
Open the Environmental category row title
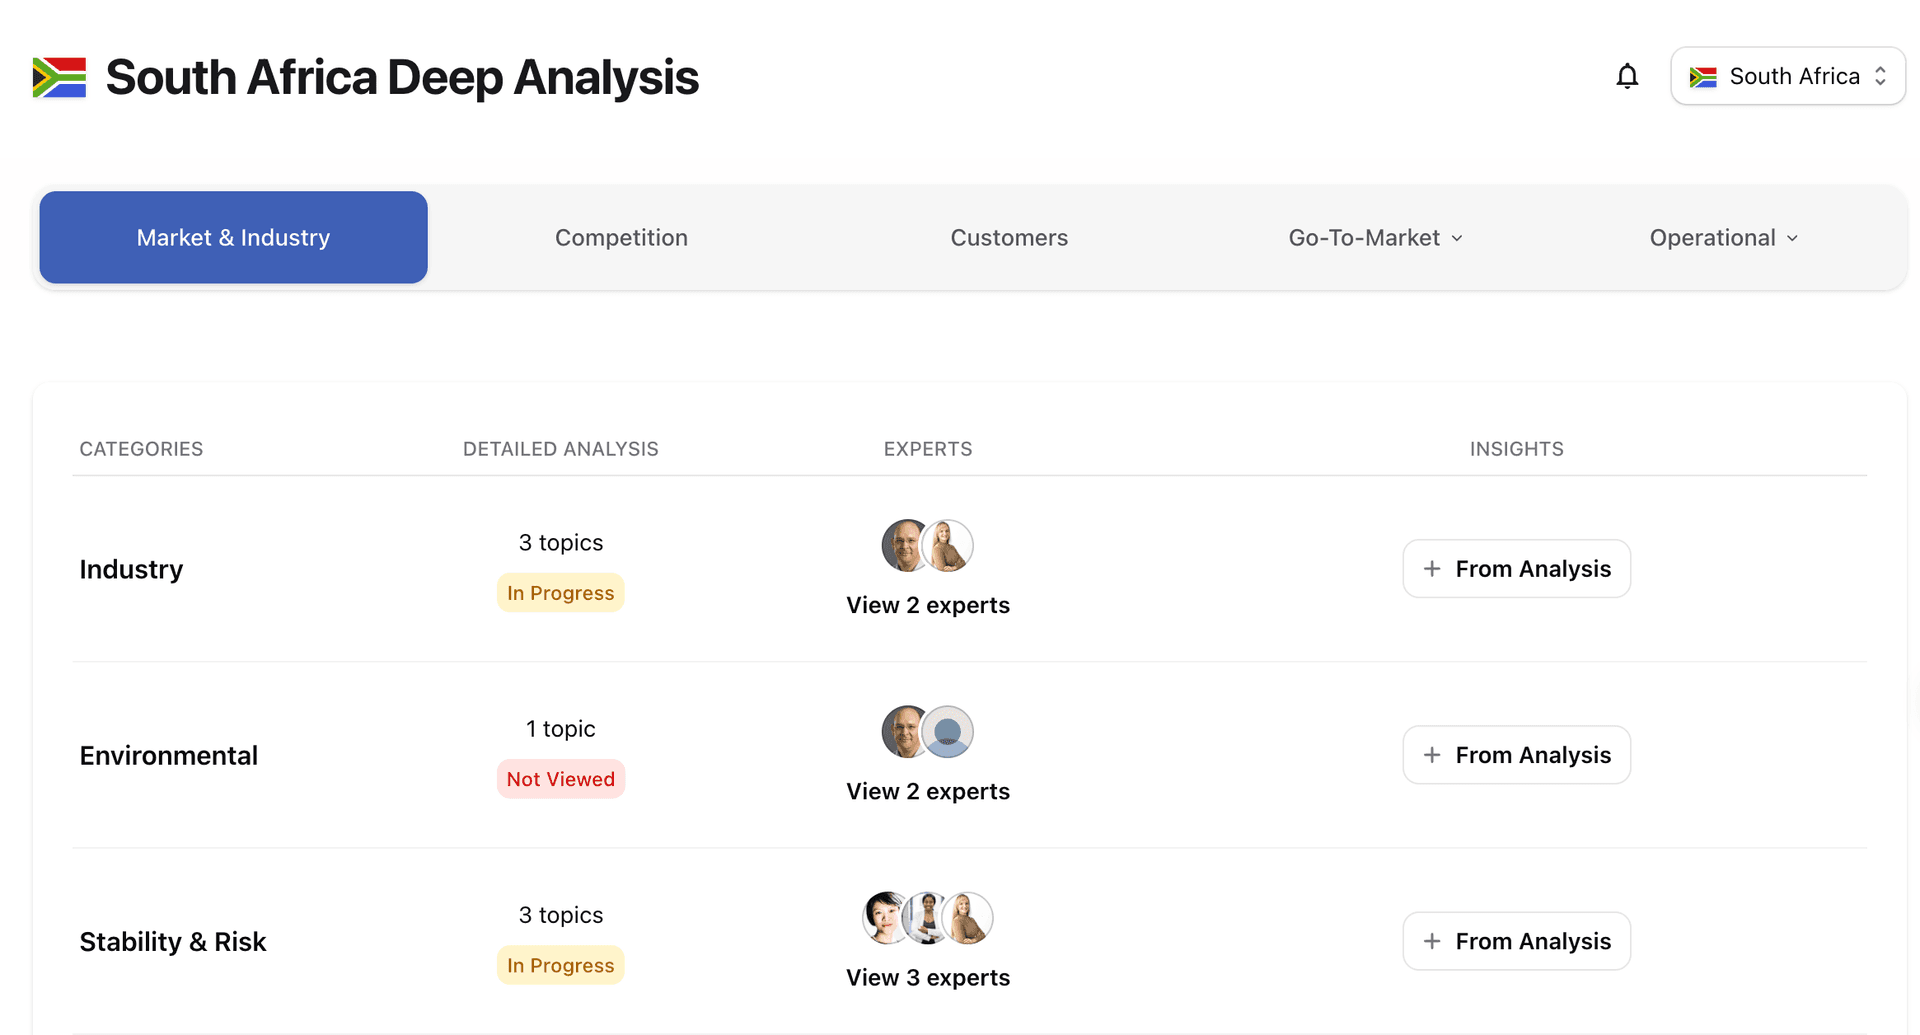[x=169, y=756]
